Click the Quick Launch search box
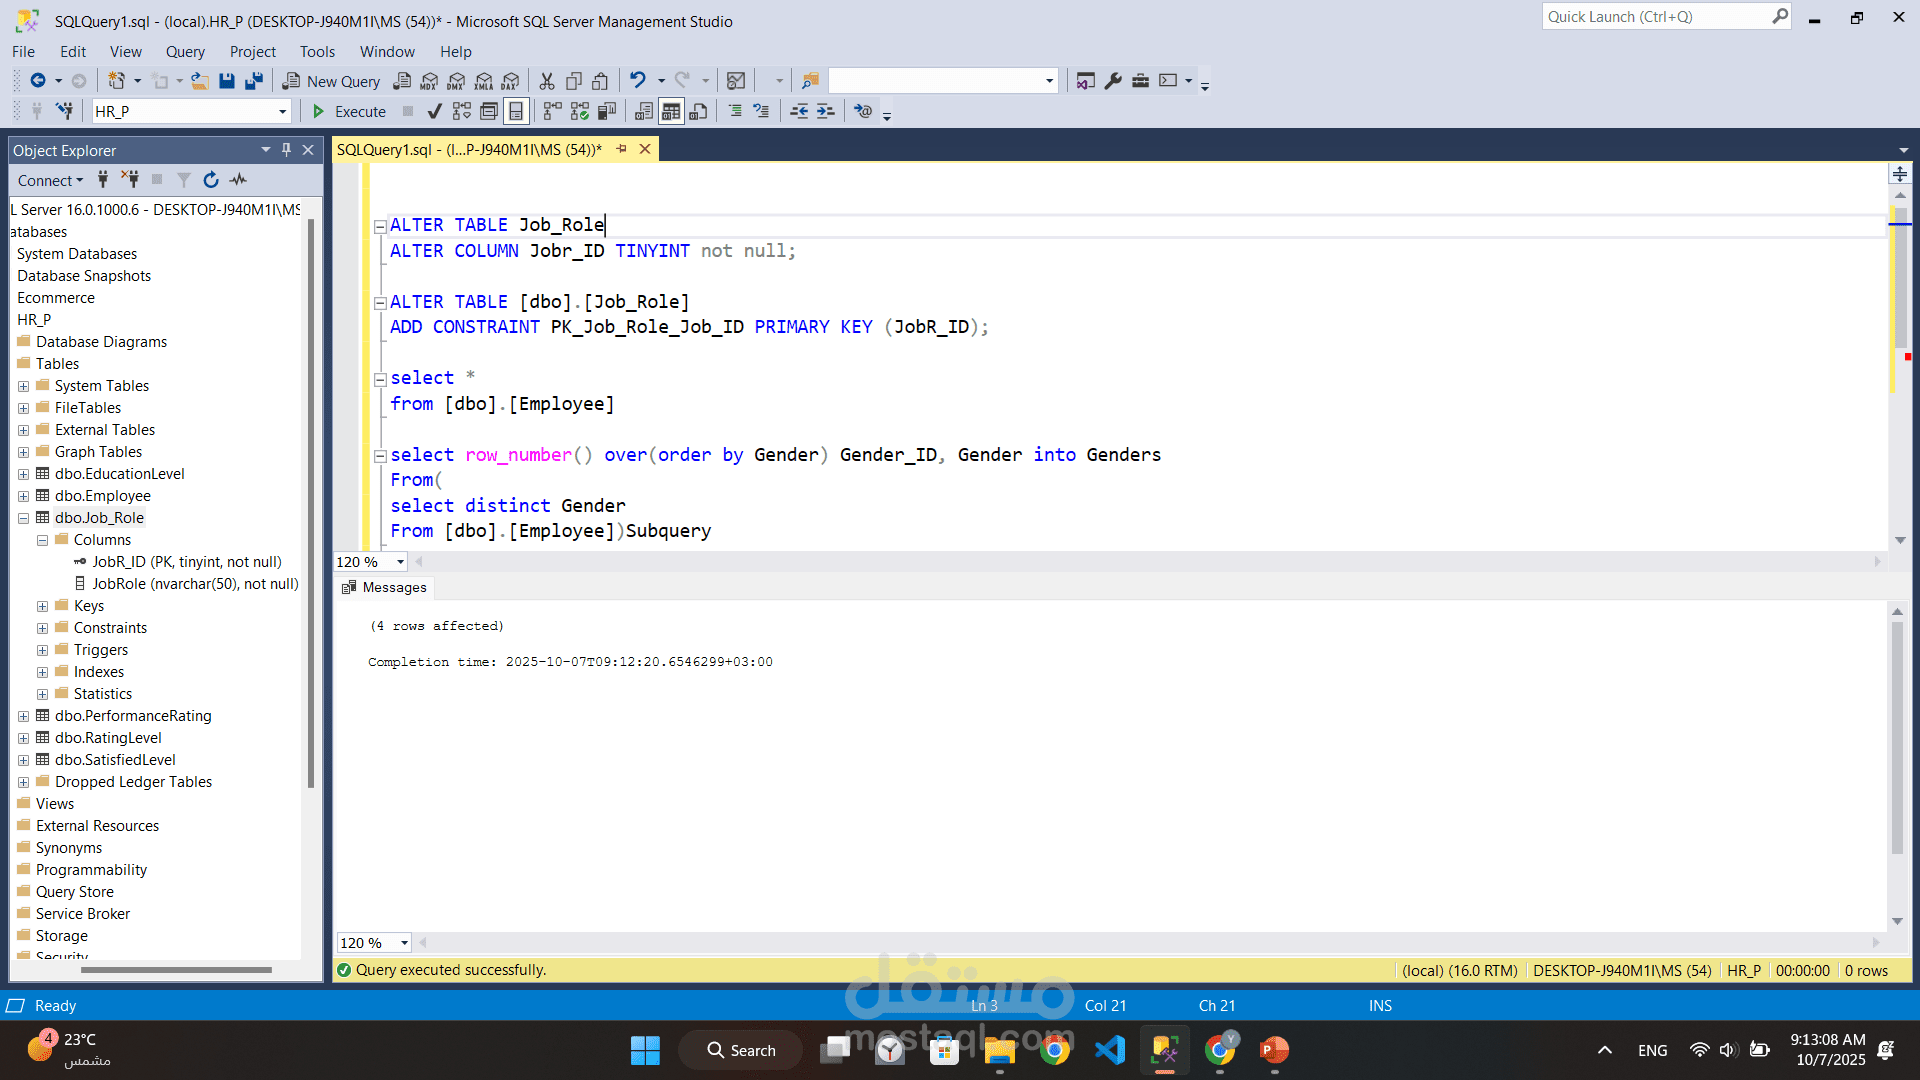The width and height of the screenshot is (1920, 1080). click(1667, 17)
